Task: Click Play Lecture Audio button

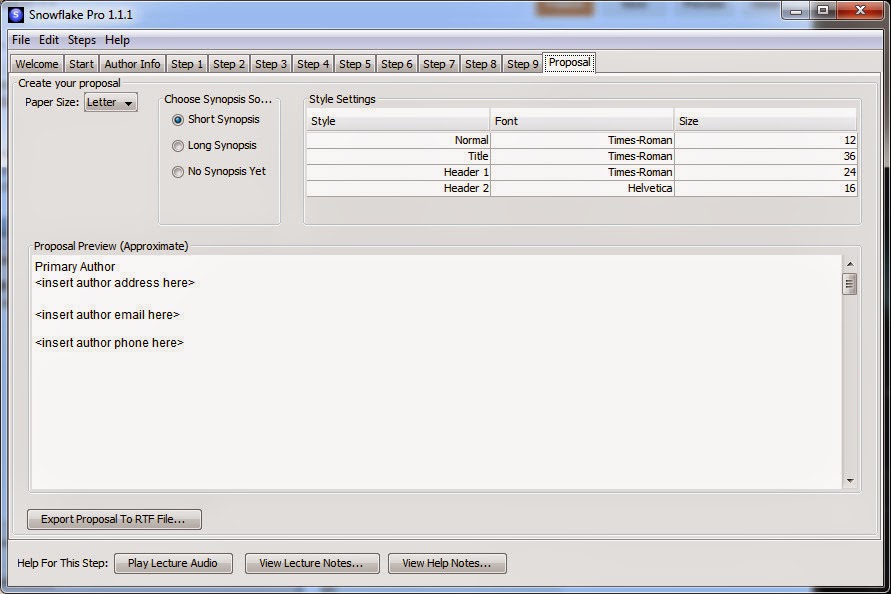Action: (x=173, y=563)
